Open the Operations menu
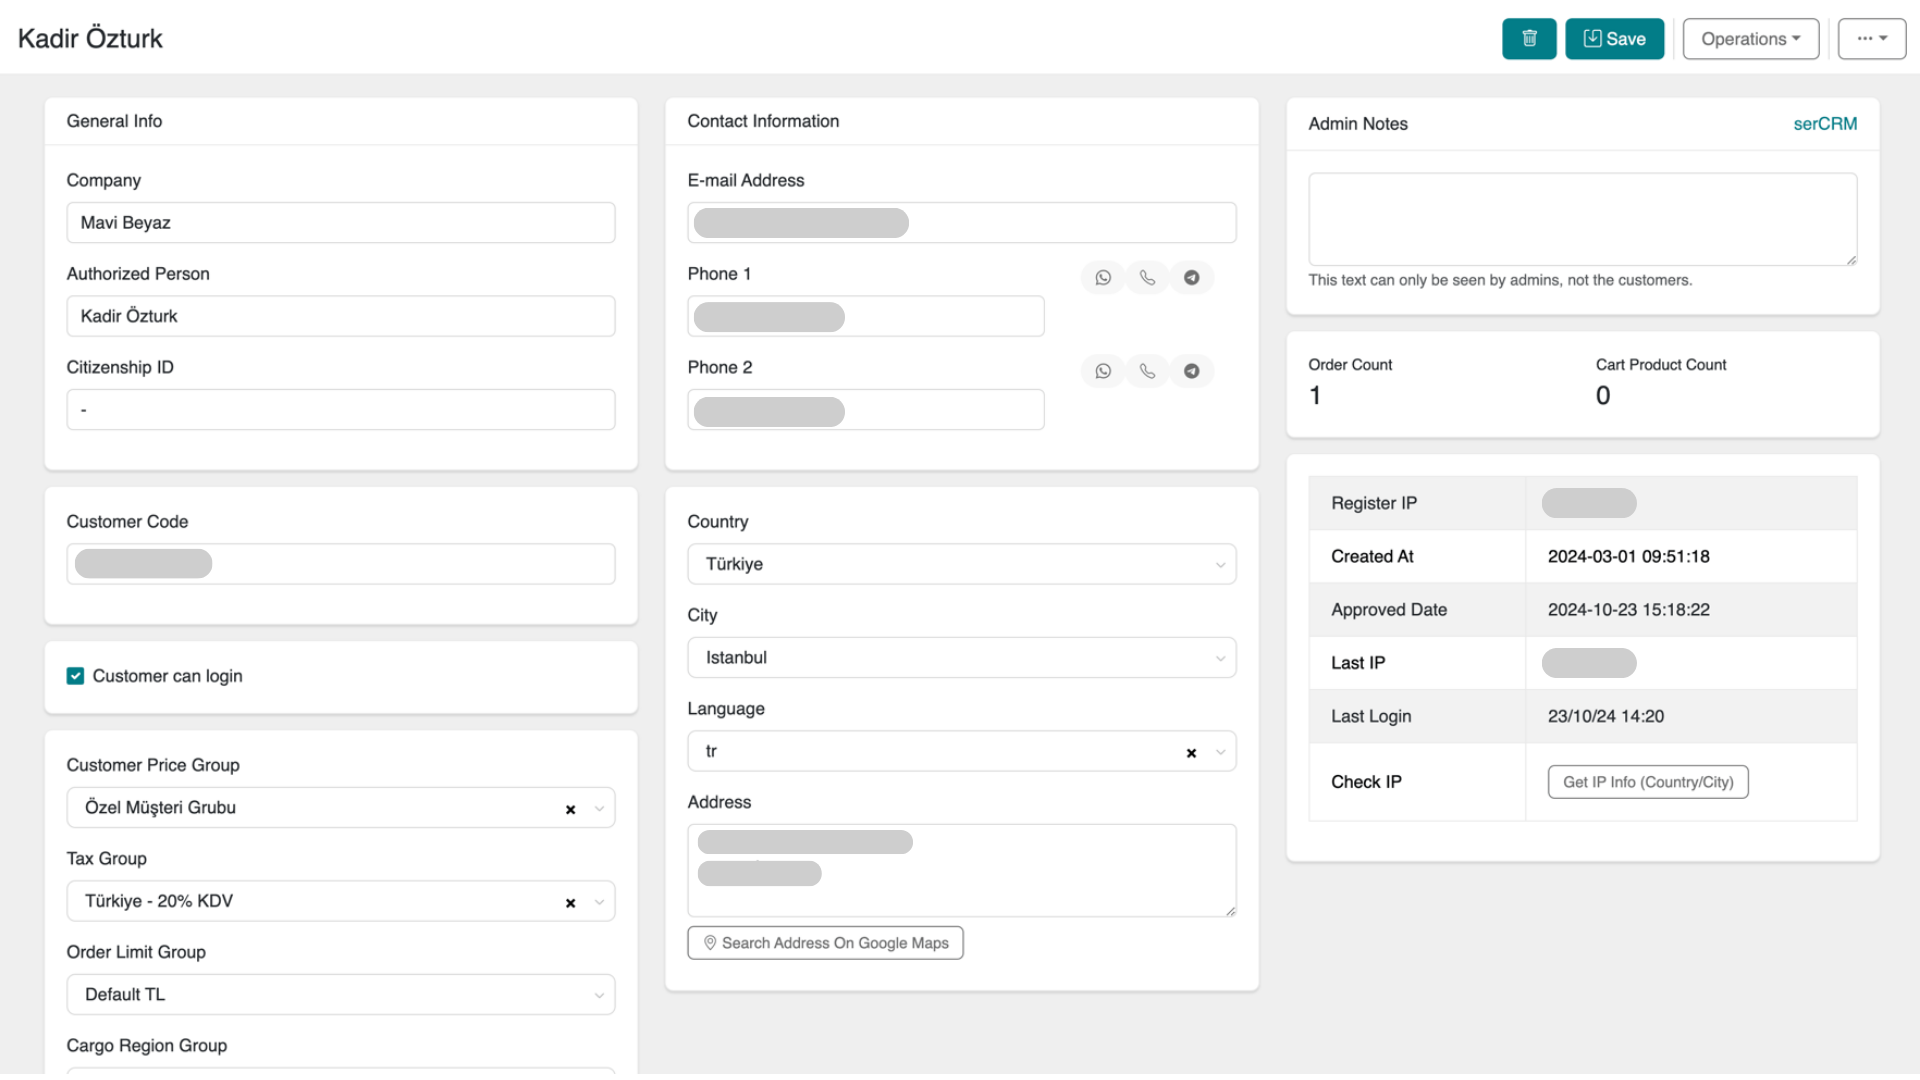 (x=1750, y=38)
